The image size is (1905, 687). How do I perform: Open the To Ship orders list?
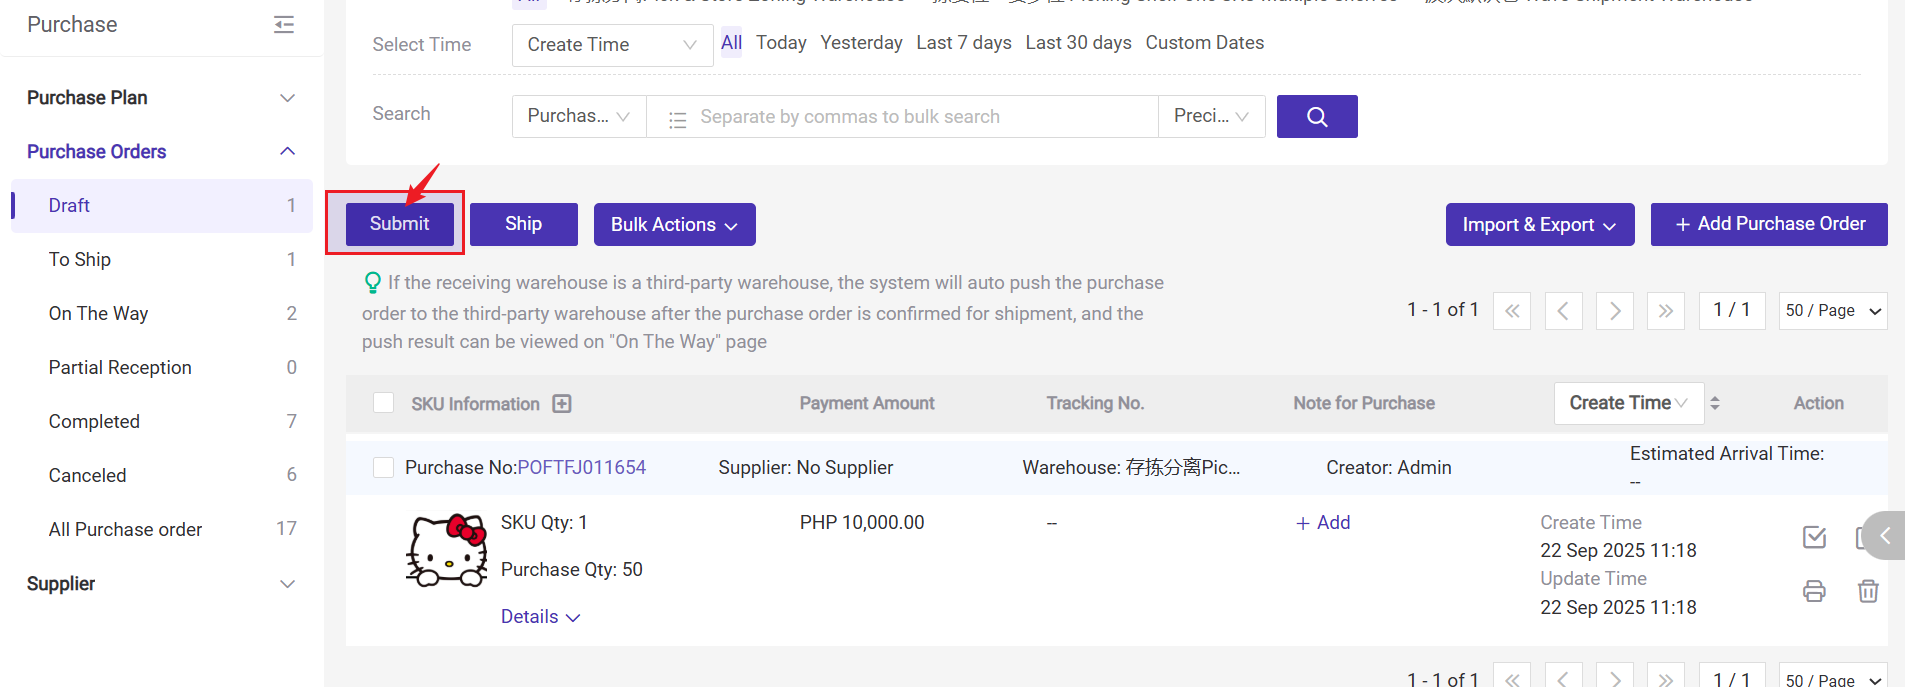pyautogui.click(x=80, y=260)
